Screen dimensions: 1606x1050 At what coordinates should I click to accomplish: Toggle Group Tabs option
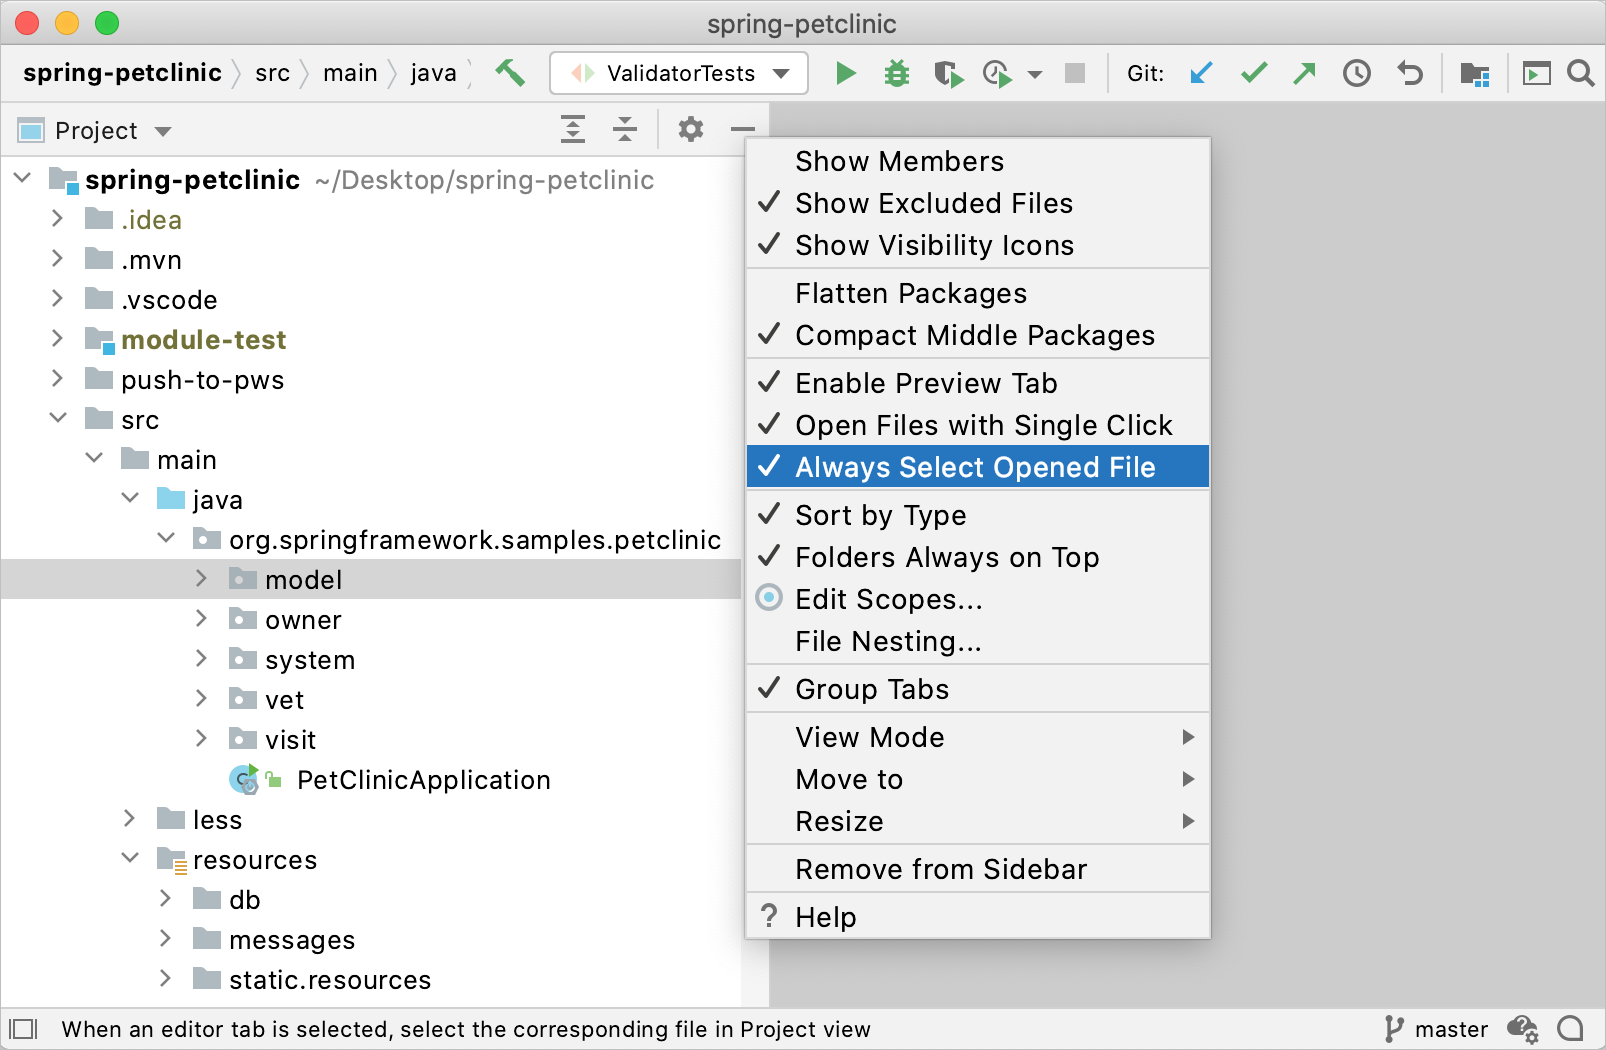[x=978, y=689]
